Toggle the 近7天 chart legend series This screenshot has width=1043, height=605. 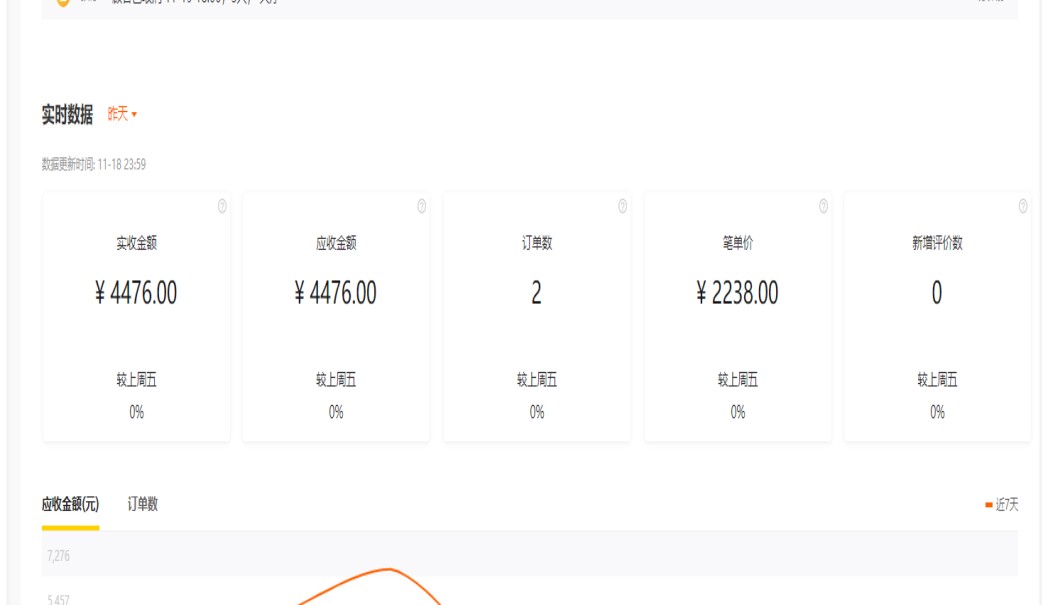pyautogui.click(x=1002, y=505)
